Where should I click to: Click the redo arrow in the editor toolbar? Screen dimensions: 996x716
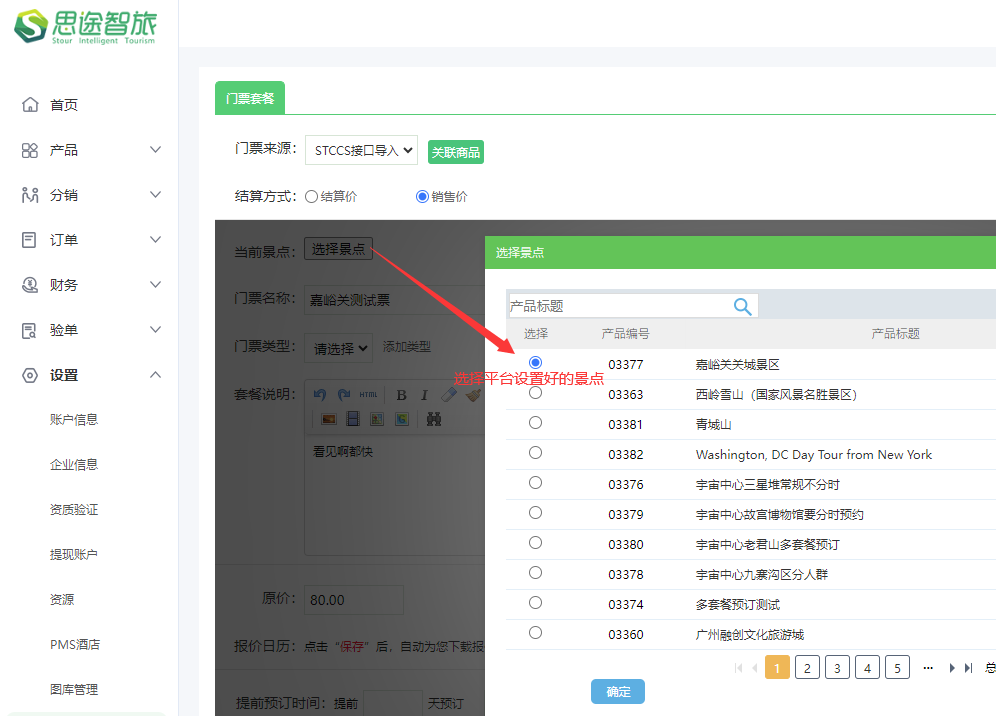click(x=344, y=394)
